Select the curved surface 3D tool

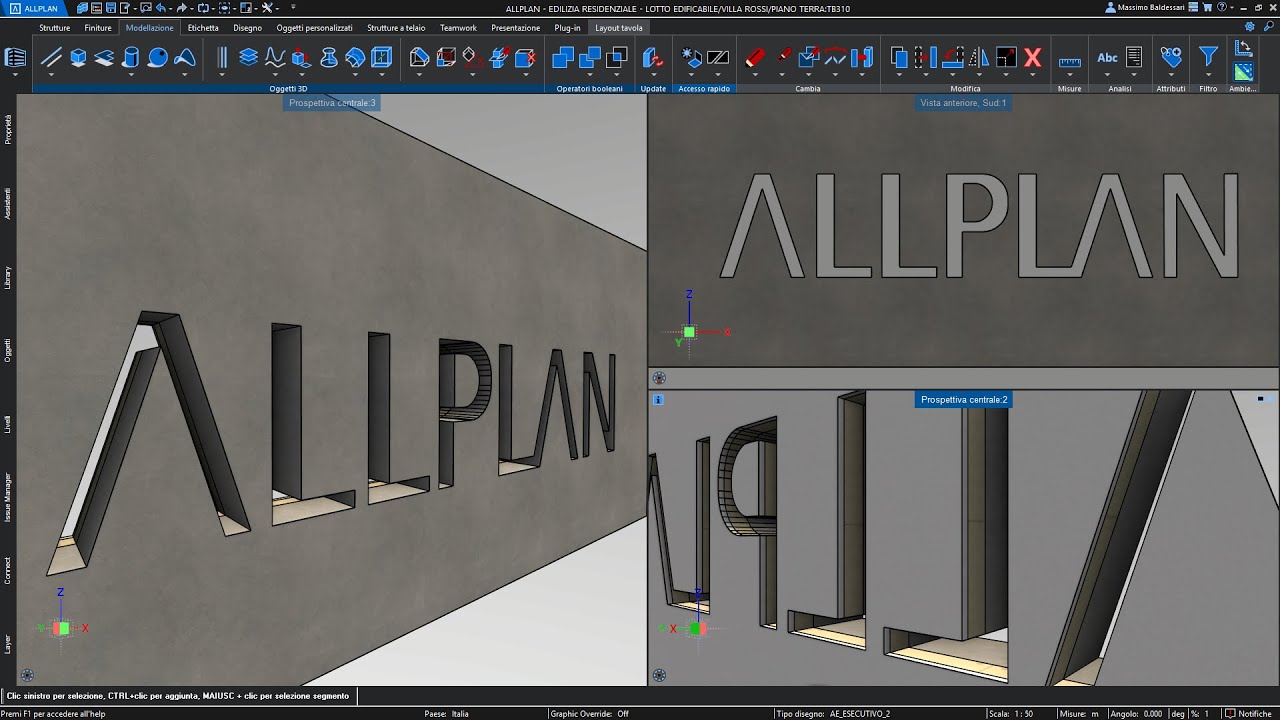pos(184,58)
